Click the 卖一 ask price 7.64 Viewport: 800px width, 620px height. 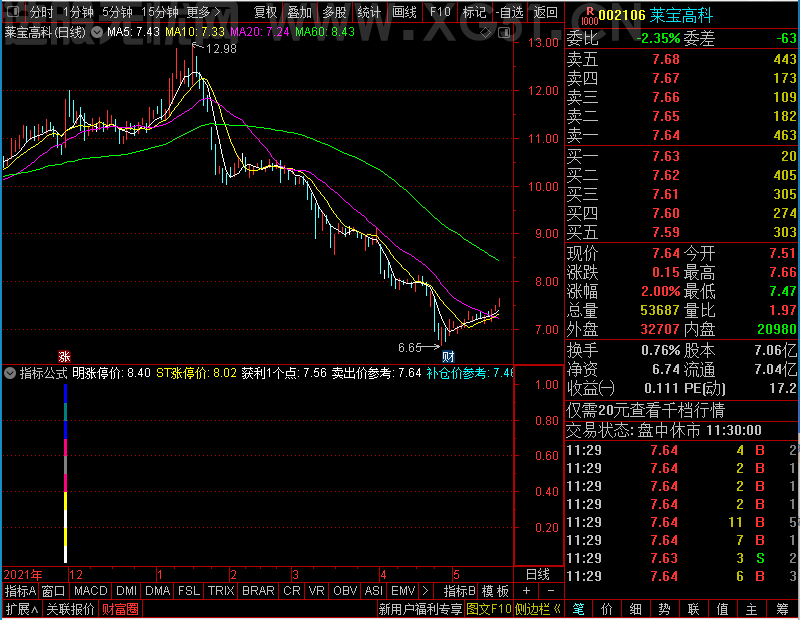[x=666, y=135]
